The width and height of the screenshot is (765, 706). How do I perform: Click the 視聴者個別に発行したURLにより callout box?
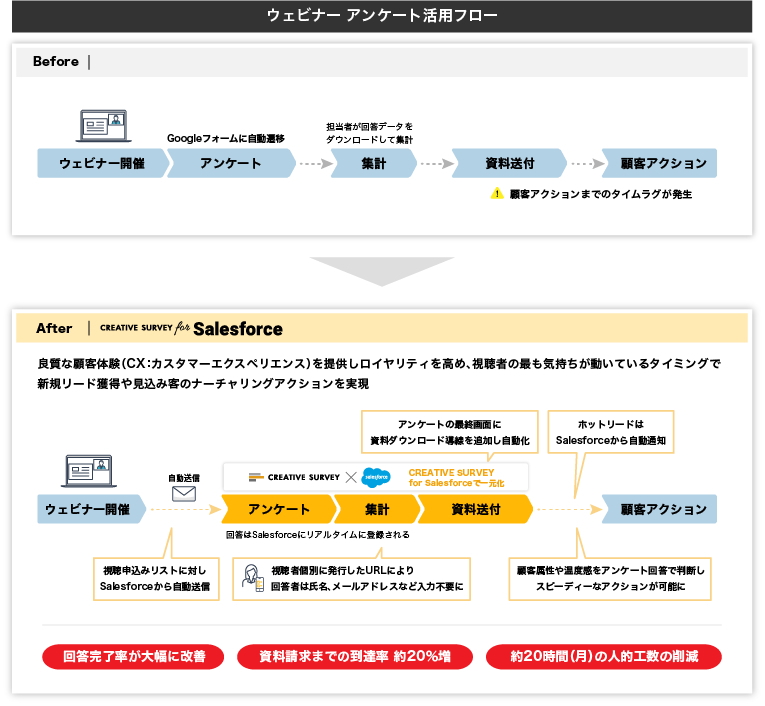pyautogui.click(x=351, y=579)
